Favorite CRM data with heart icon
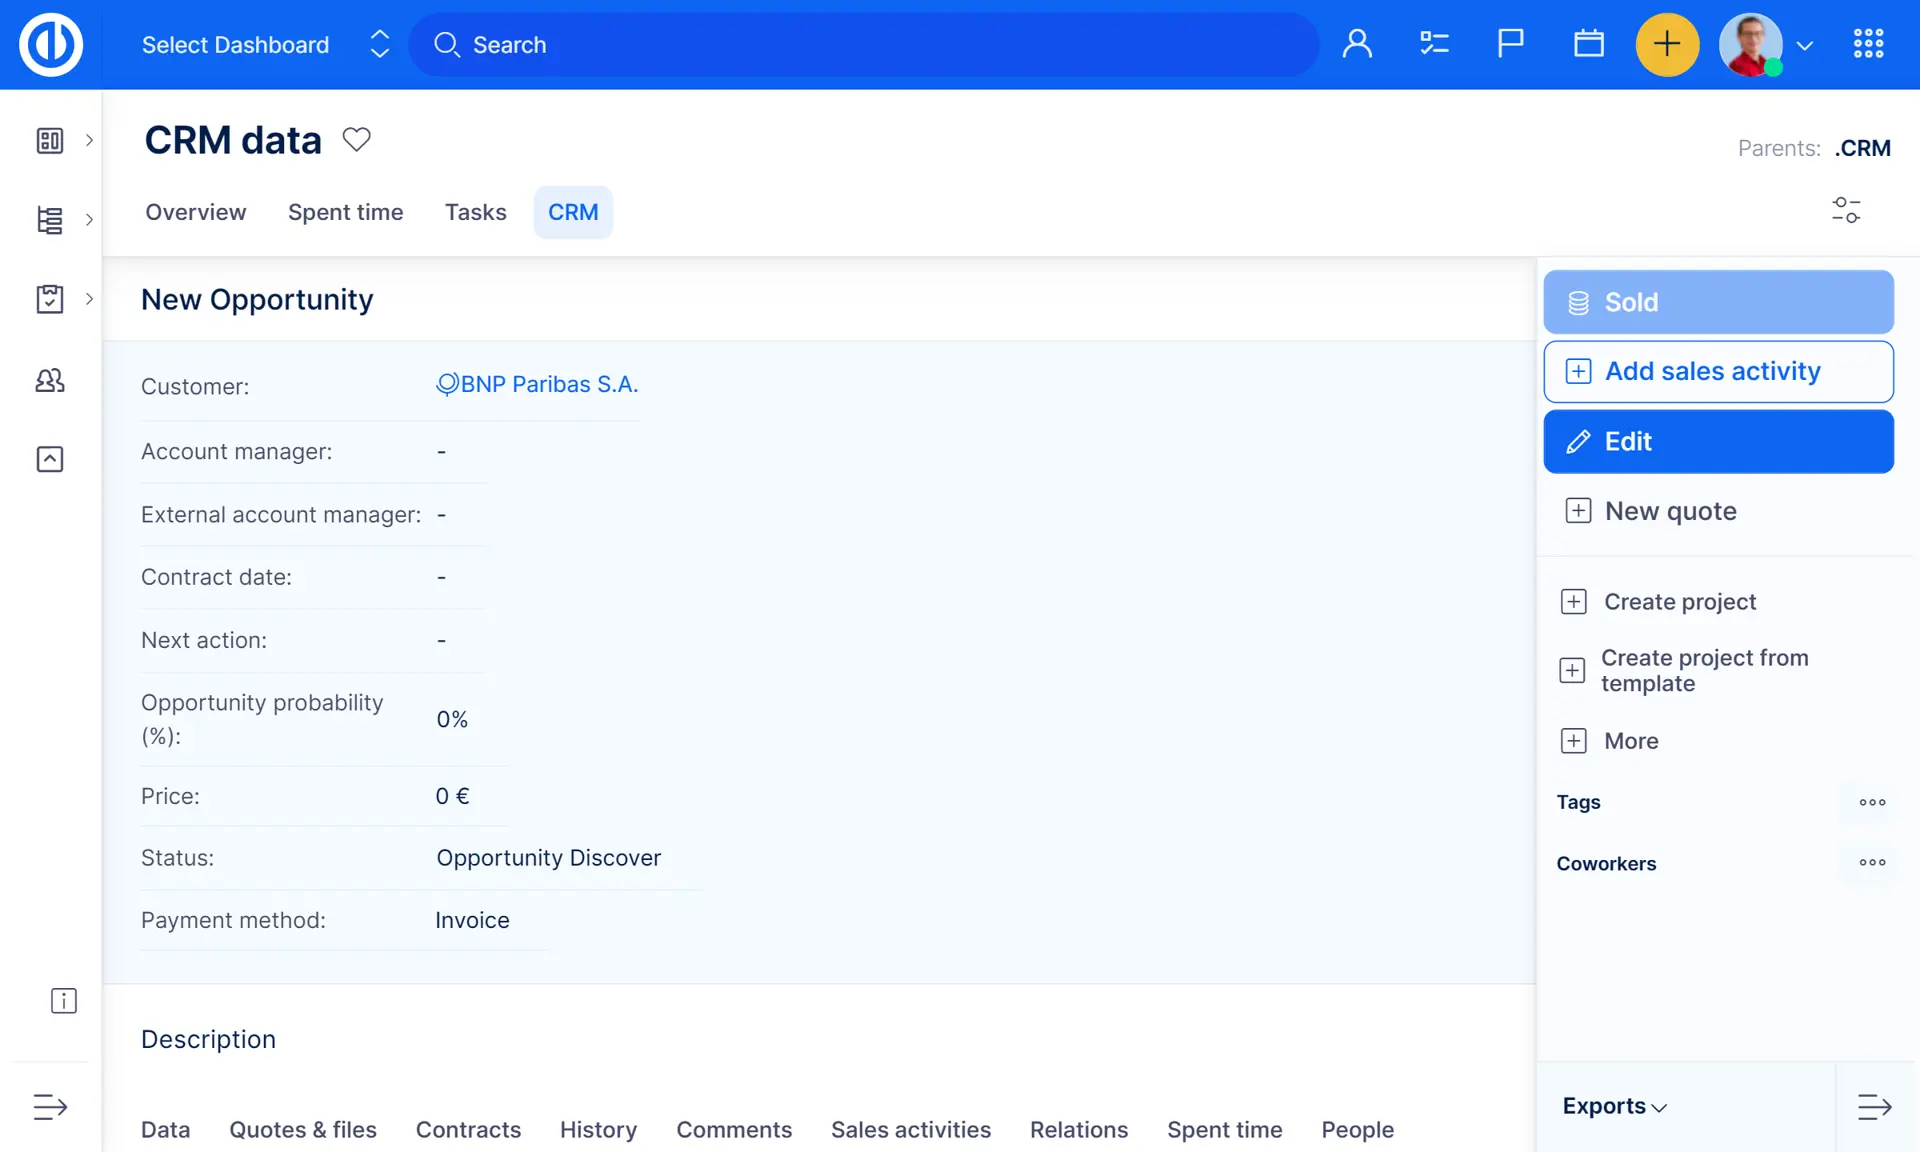 [356, 139]
